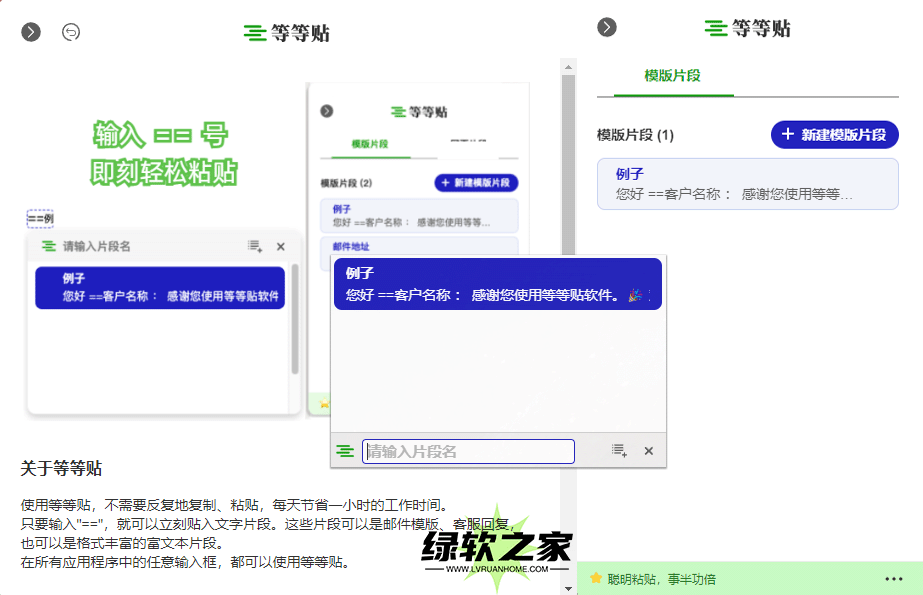
Task: Open the three-dots menu in green bottom bar
Action: (894, 579)
